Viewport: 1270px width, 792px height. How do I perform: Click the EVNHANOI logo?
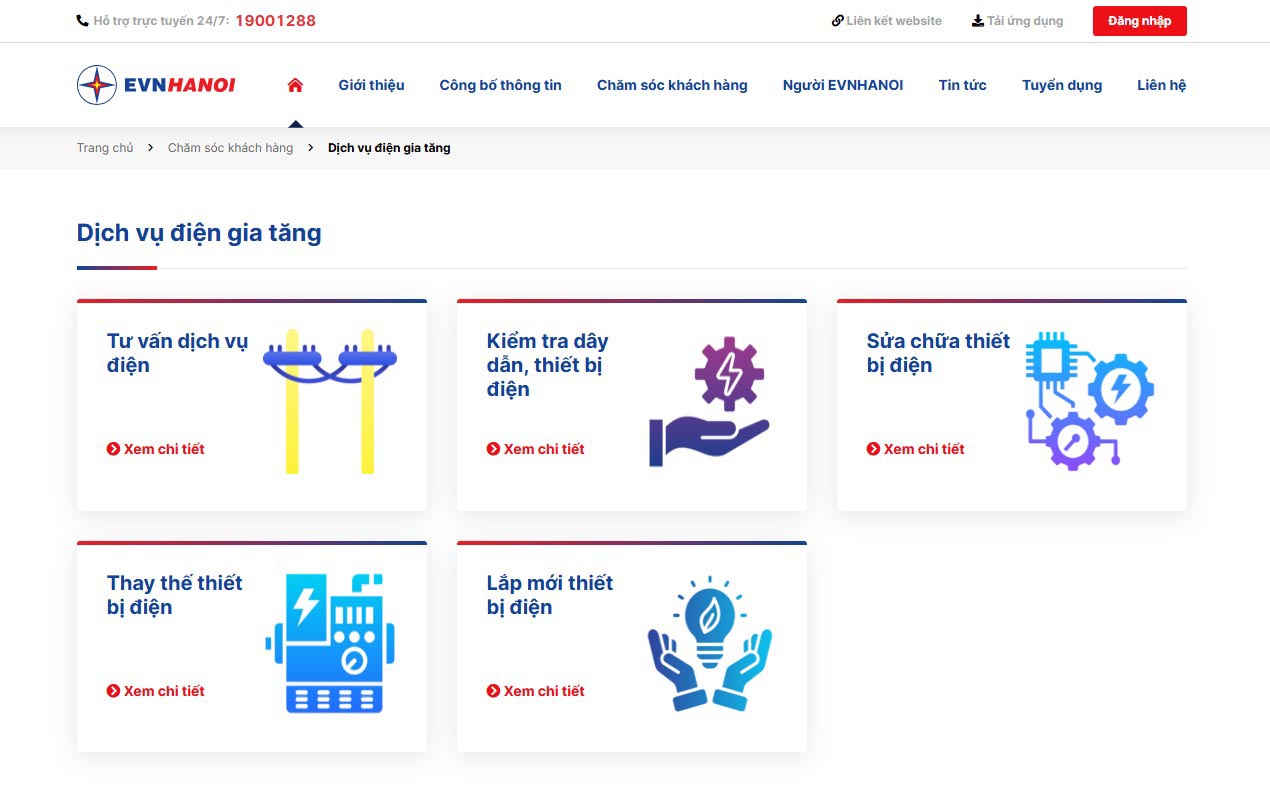156,85
